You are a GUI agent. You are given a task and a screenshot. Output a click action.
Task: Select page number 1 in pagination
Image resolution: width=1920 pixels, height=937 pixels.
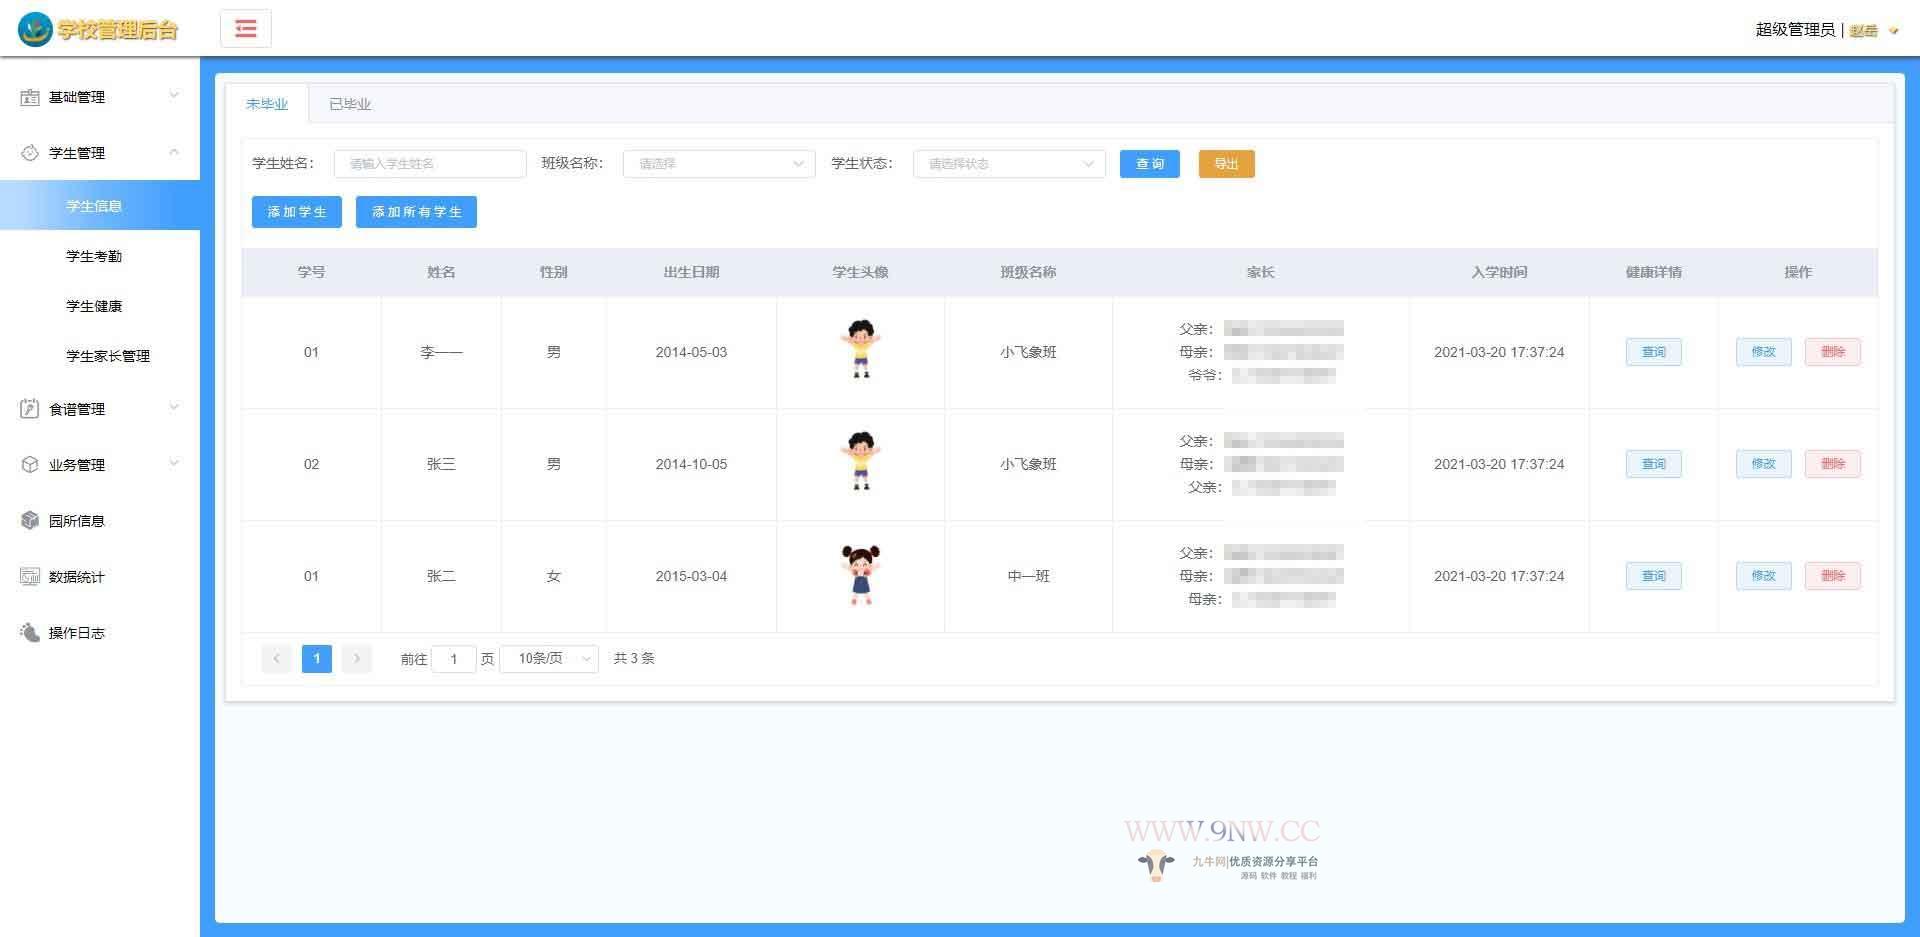(x=317, y=658)
